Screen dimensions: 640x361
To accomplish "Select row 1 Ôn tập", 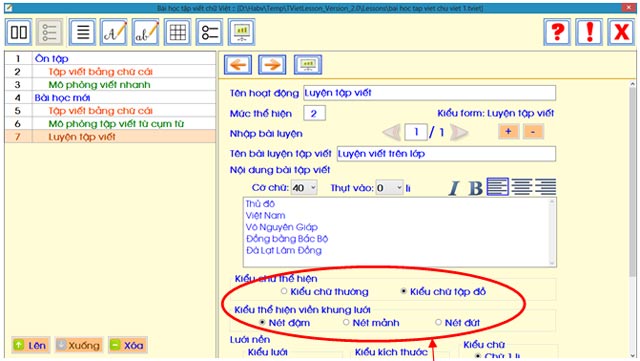I will 110,58.
